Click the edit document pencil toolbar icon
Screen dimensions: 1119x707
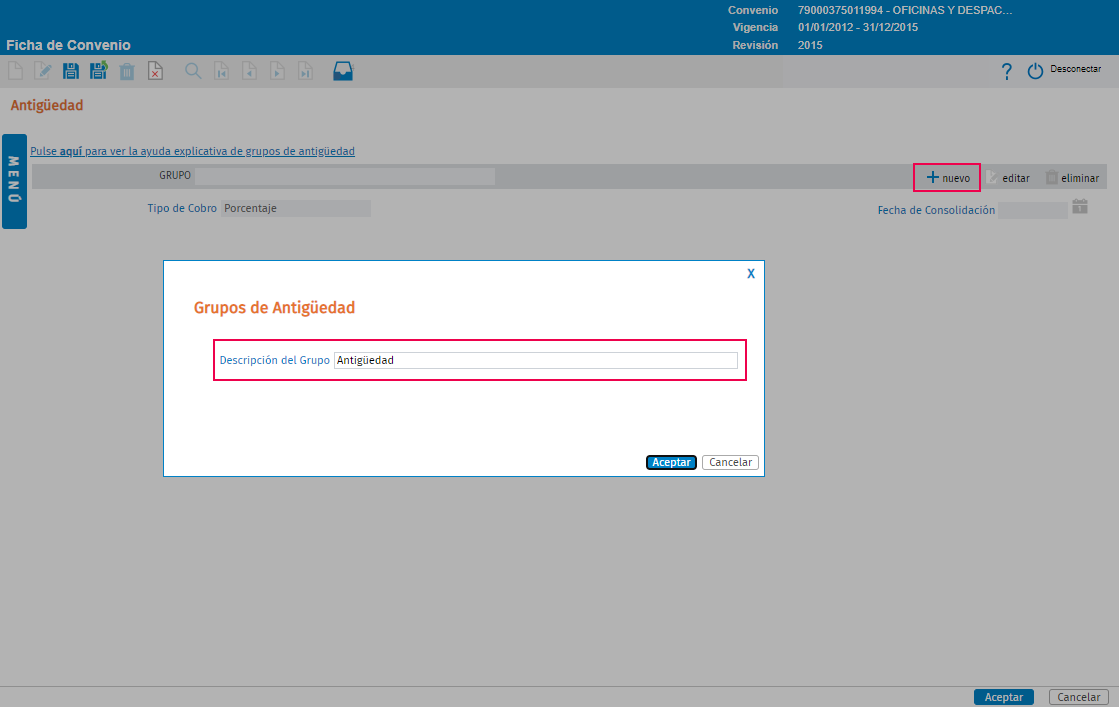coord(43,71)
